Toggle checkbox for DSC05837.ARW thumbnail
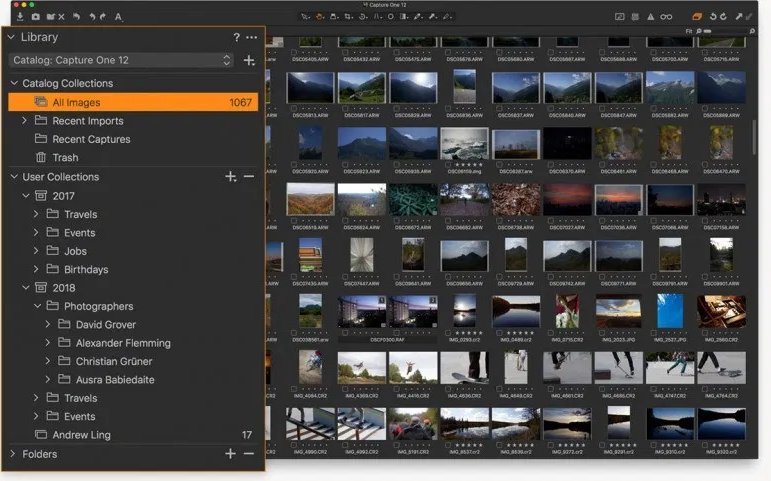The image size is (771, 481). click(499, 109)
